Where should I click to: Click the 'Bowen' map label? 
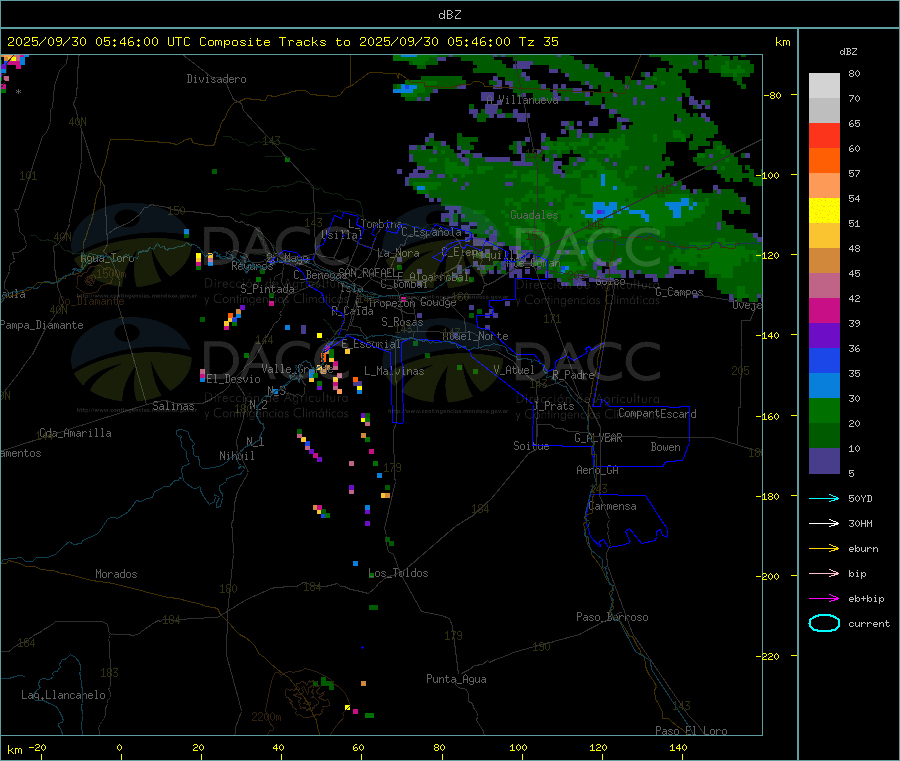[665, 447]
